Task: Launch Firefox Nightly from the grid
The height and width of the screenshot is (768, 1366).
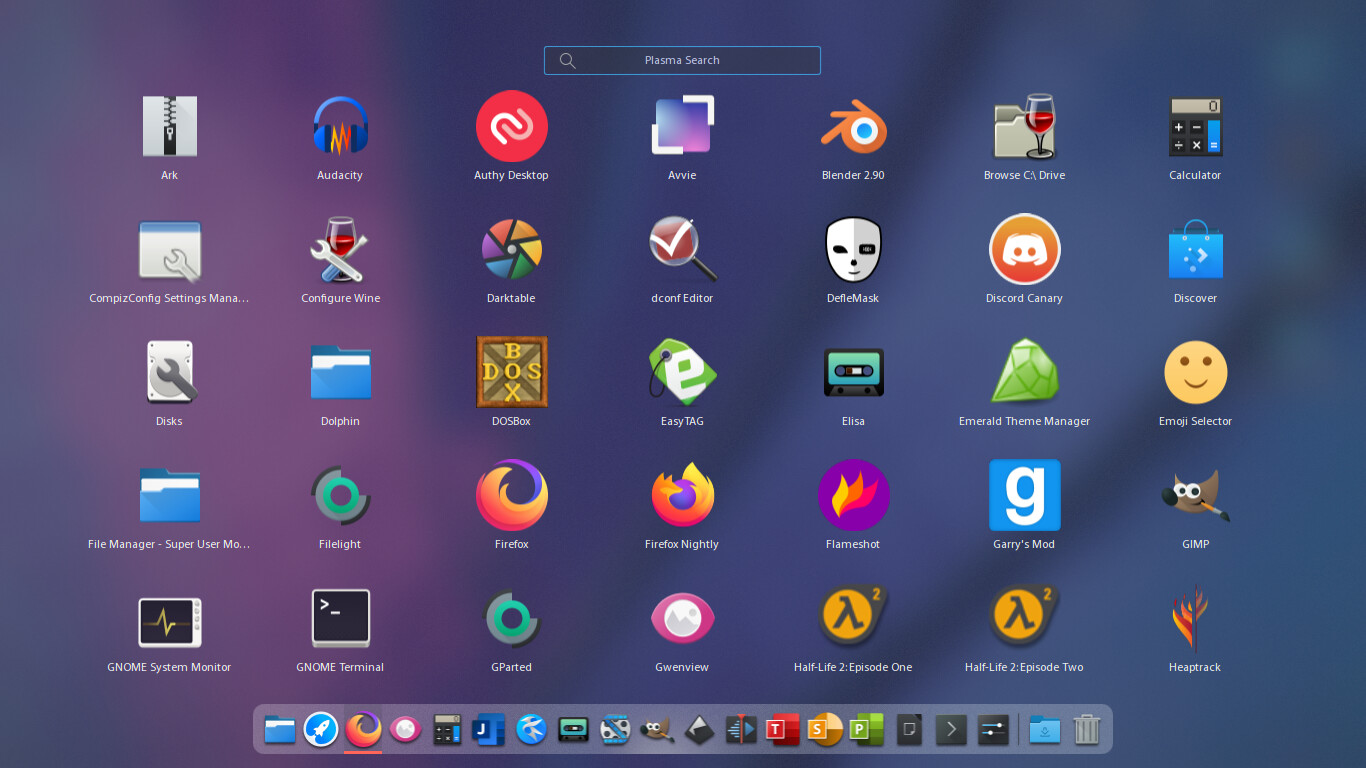Action: 682,496
